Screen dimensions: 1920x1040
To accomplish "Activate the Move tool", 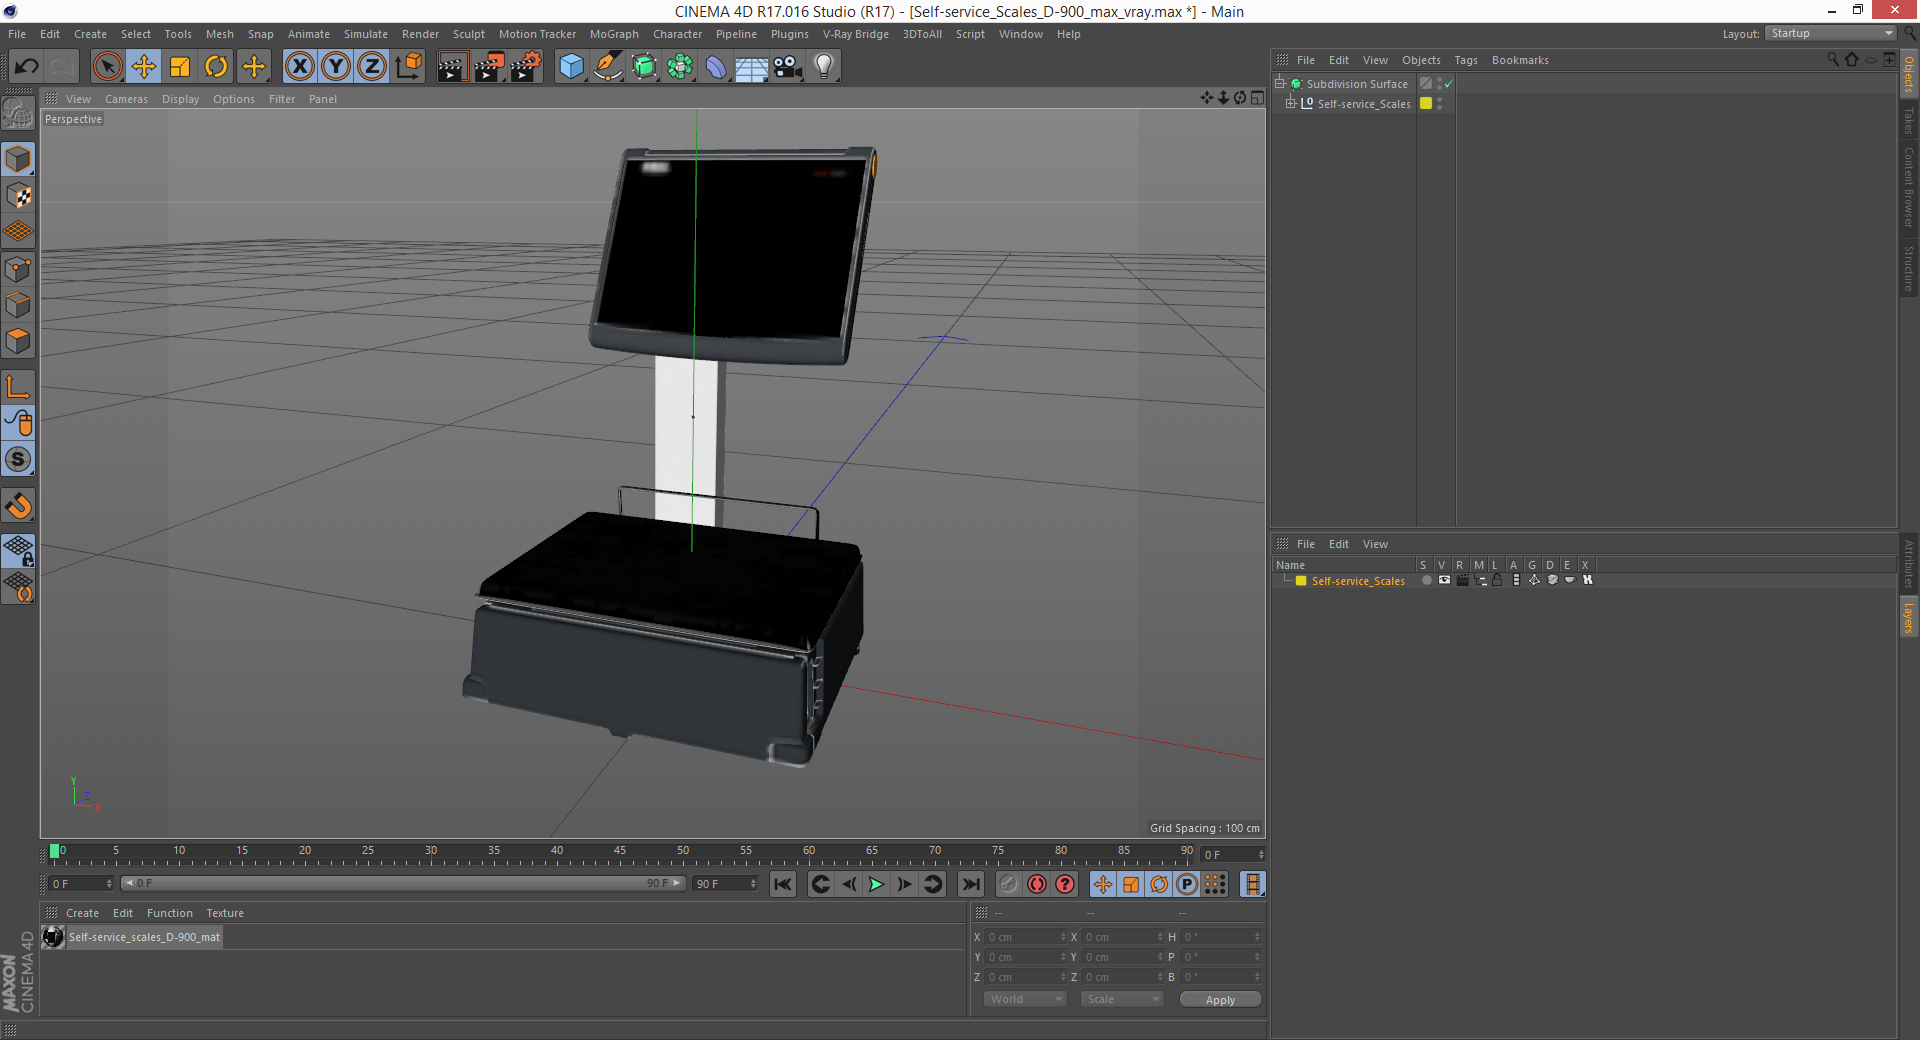I will pos(144,66).
